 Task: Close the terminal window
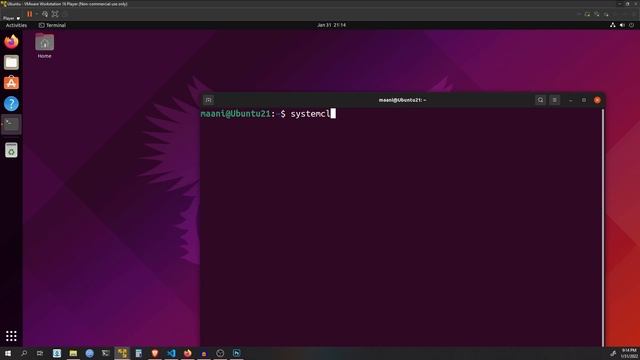(x=597, y=100)
